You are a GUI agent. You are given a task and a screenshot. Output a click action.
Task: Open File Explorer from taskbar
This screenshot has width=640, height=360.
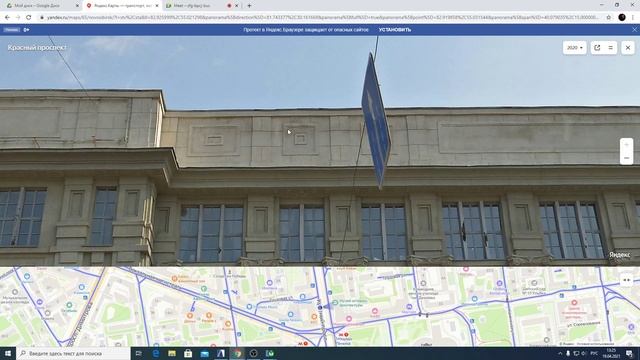point(172,353)
